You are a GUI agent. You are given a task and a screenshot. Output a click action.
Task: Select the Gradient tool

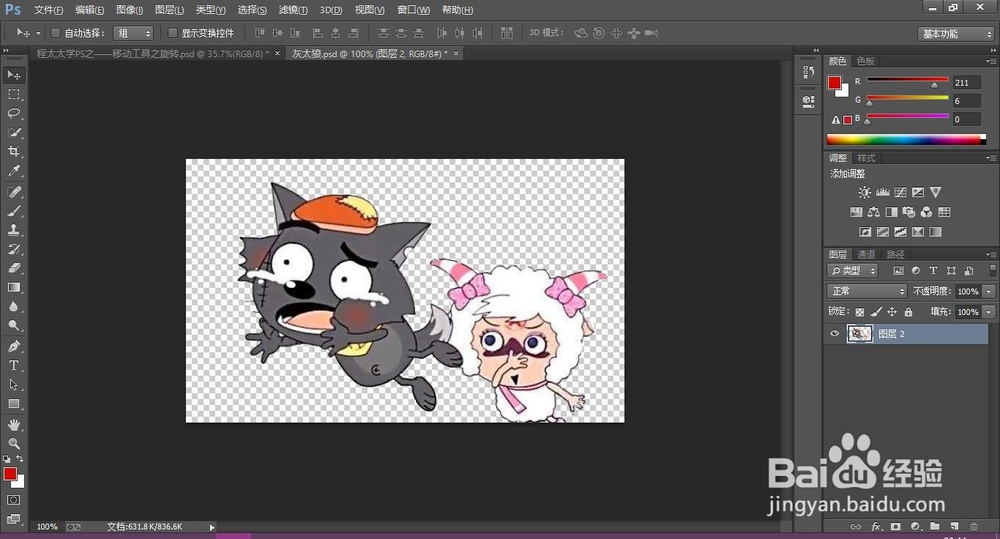coord(13,288)
